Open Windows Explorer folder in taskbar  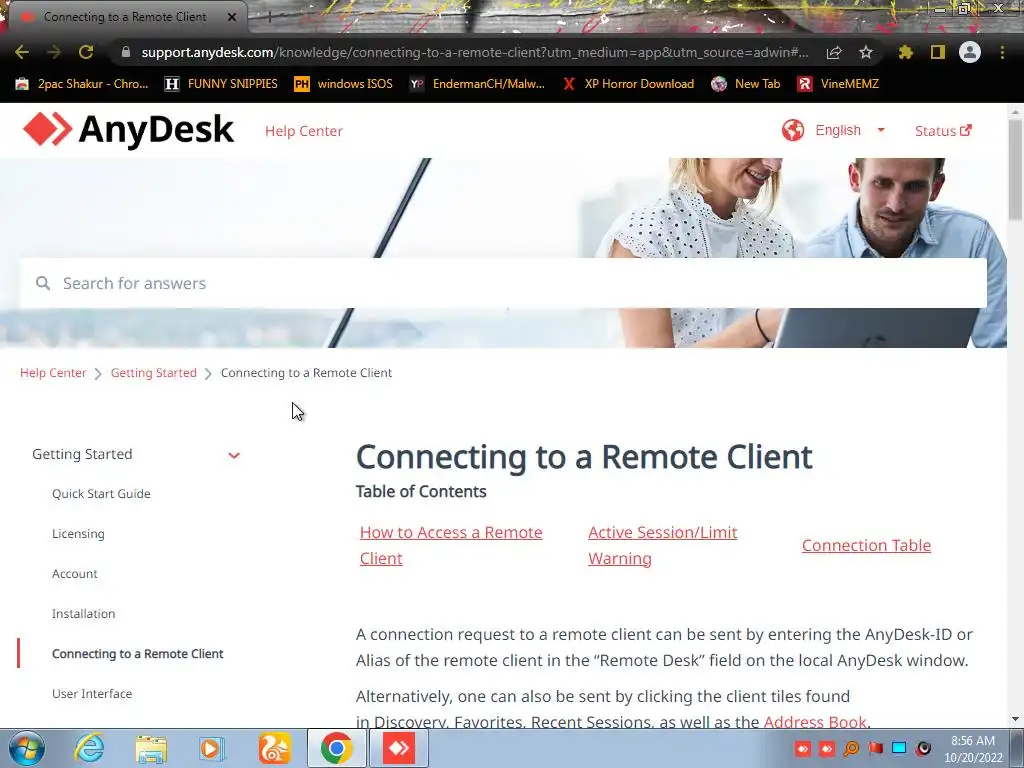tap(151, 748)
